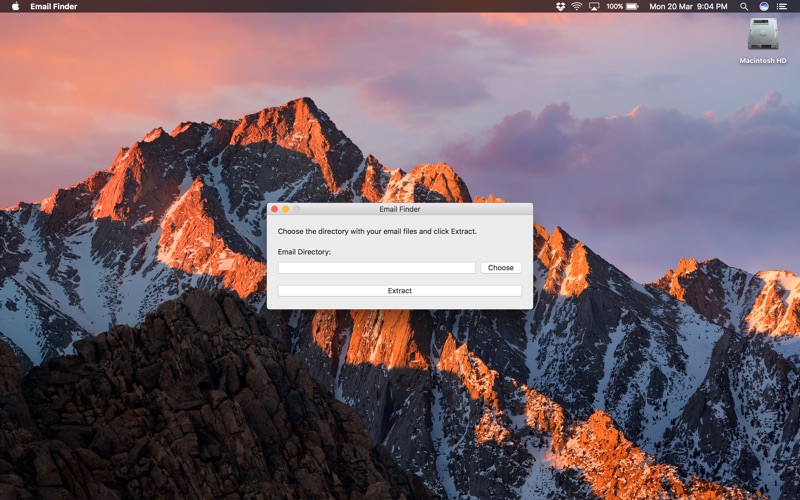This screenshot has width=800, height=500.
Task: Open the Wi-Fi status menu
Action: 577,7
